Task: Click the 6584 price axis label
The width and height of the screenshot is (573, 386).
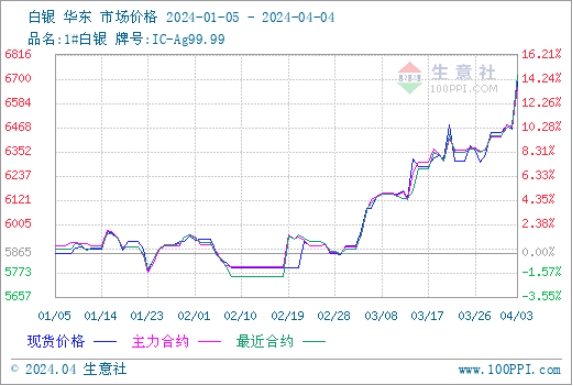Action: pyautogui.click(x=18, y=102)
